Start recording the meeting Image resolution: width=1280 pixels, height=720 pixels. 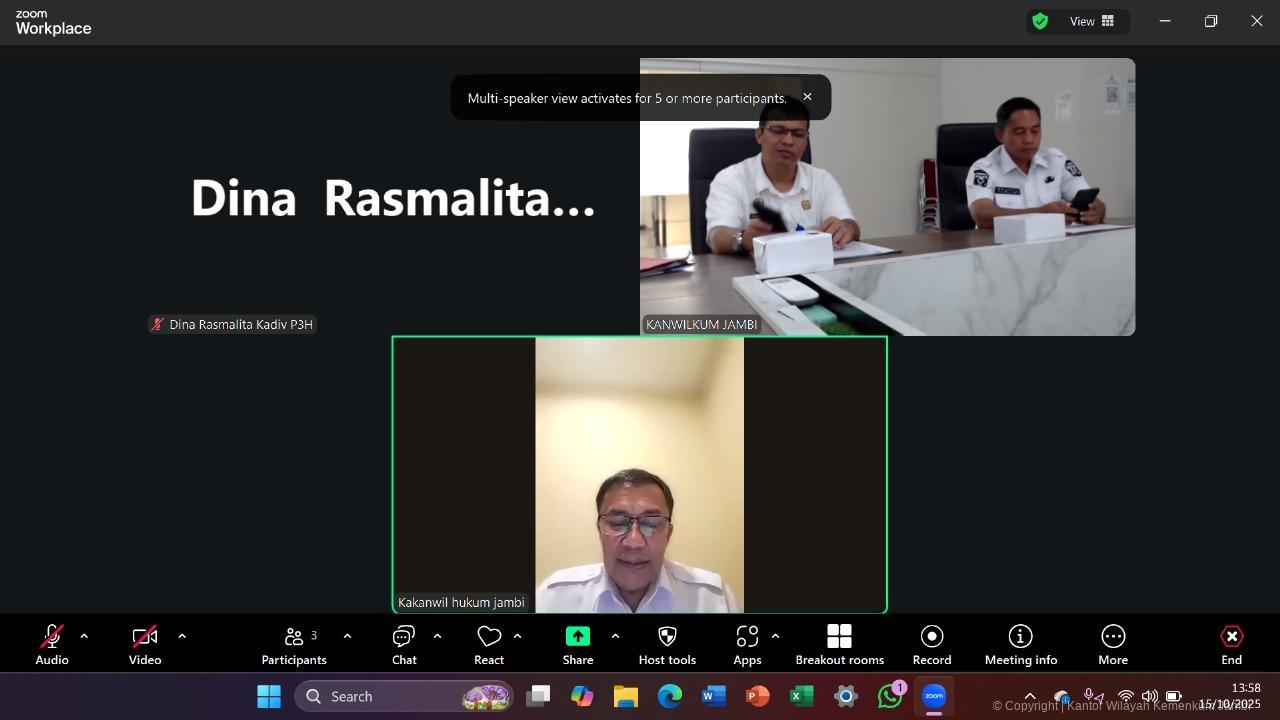point(931,645)
